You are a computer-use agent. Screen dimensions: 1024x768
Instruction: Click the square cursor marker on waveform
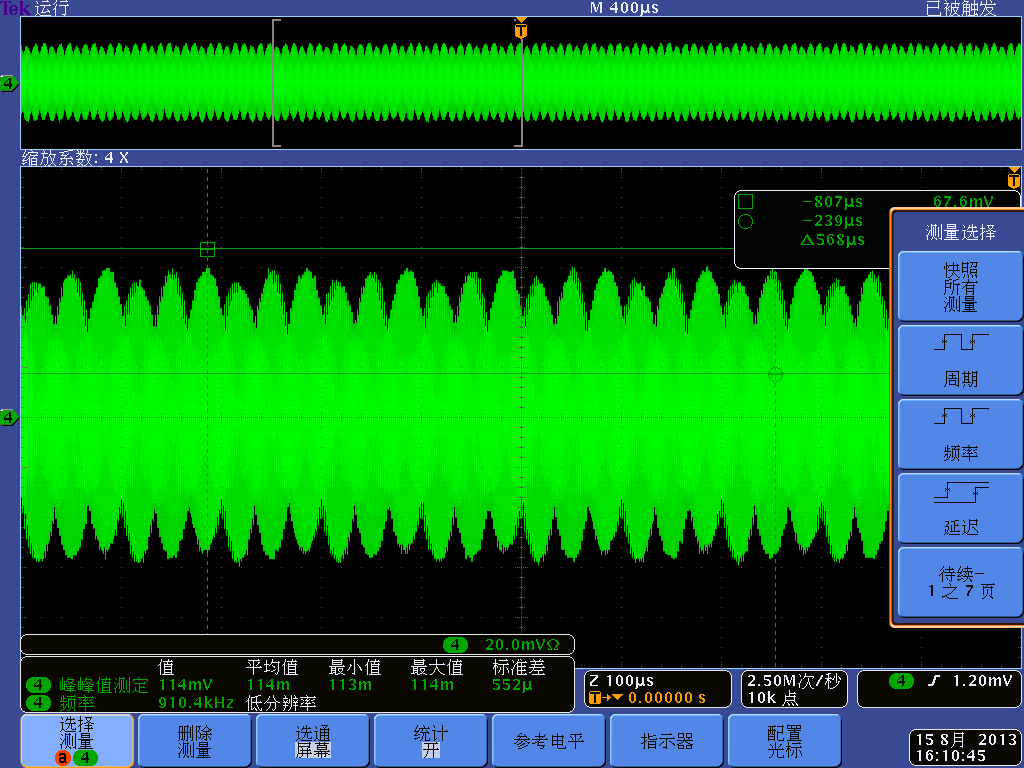tap(207, 249)
